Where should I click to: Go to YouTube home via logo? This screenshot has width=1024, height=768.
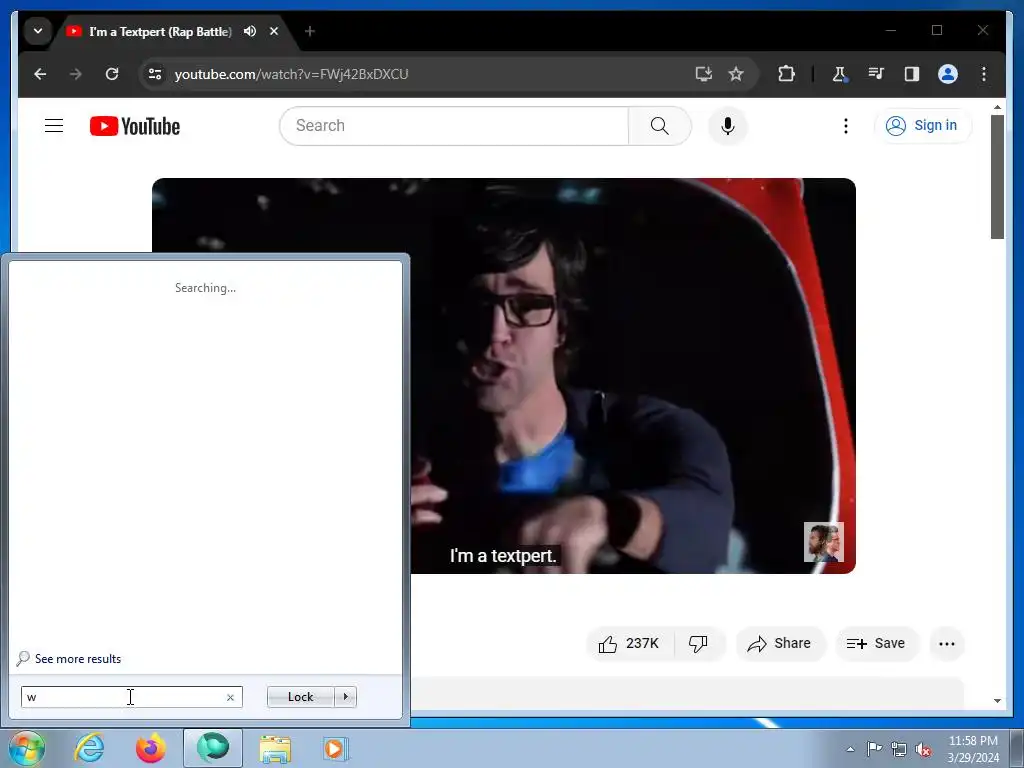[x=135, y=126]
